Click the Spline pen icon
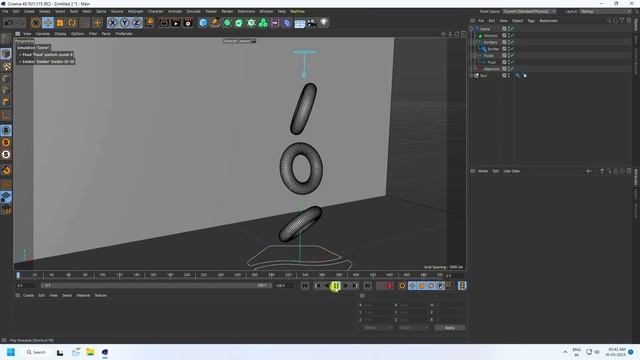Viewport: 640px width, 360px height. click(x=215, y=23)
